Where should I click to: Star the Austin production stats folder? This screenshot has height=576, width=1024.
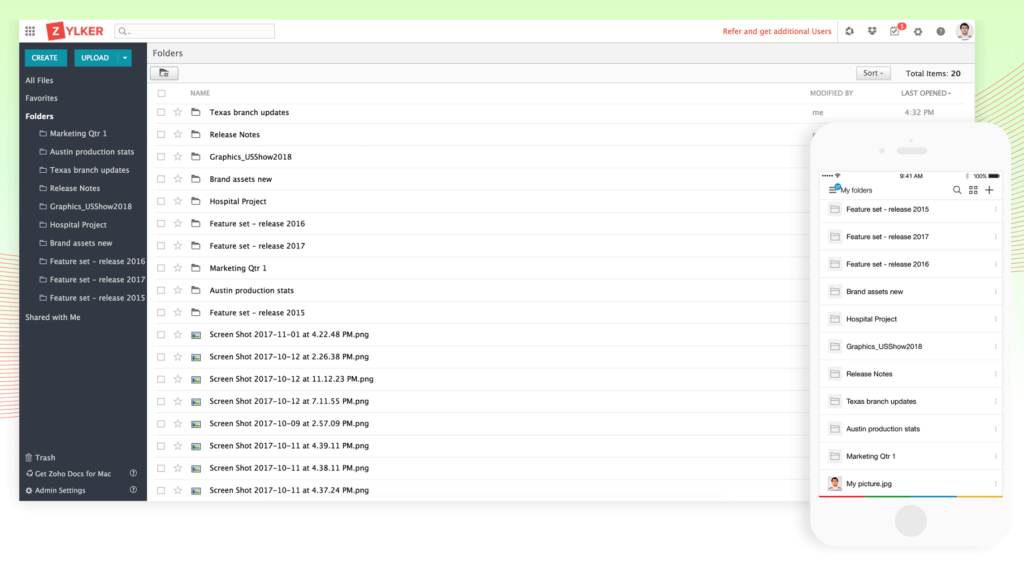click(178, 290)
